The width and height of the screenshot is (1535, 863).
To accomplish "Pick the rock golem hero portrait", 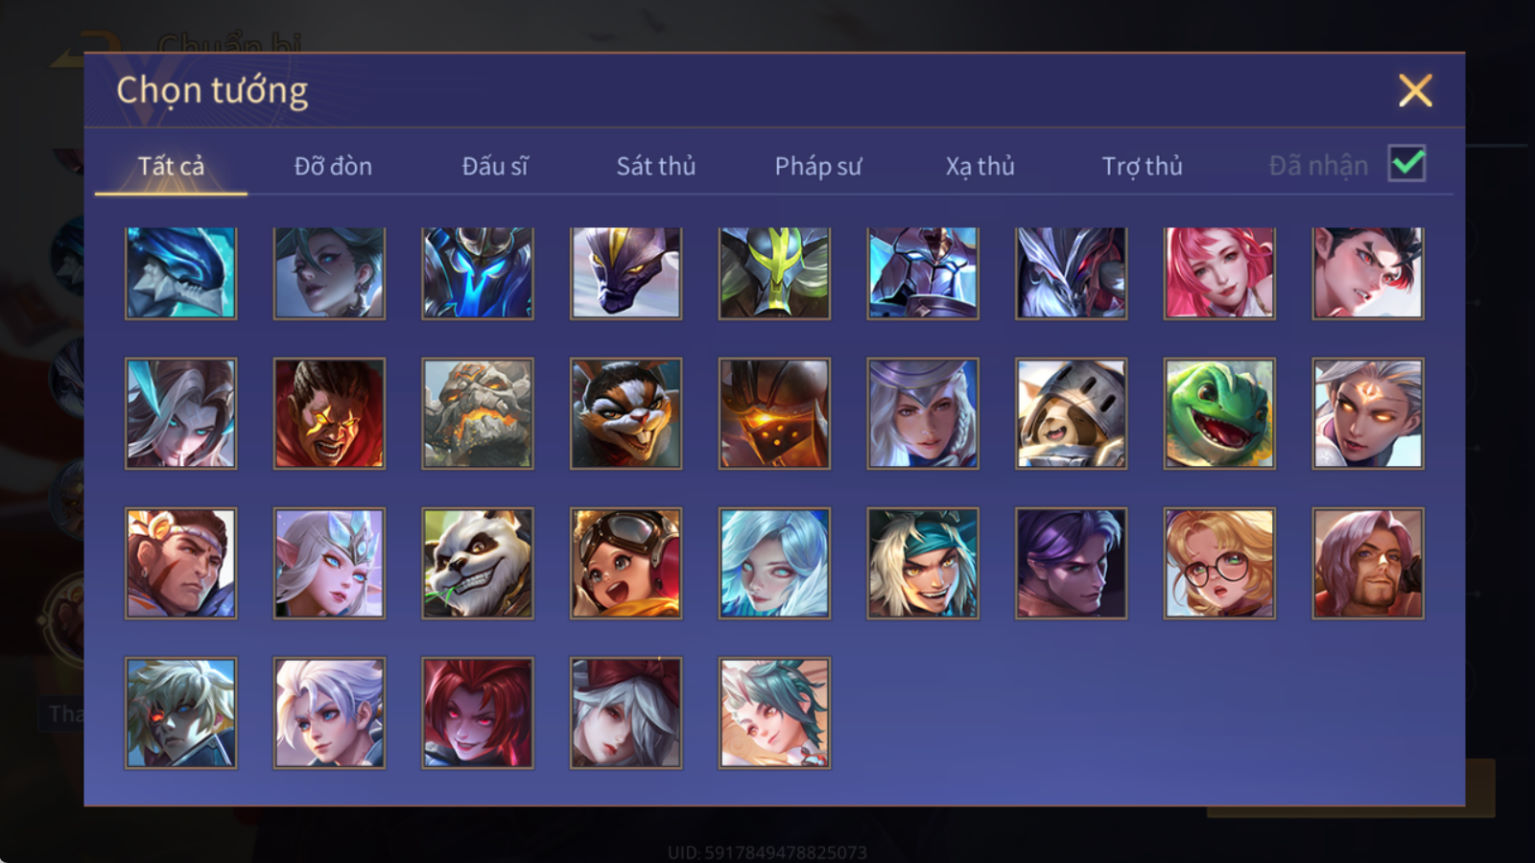I will click(x=478, y=413).
